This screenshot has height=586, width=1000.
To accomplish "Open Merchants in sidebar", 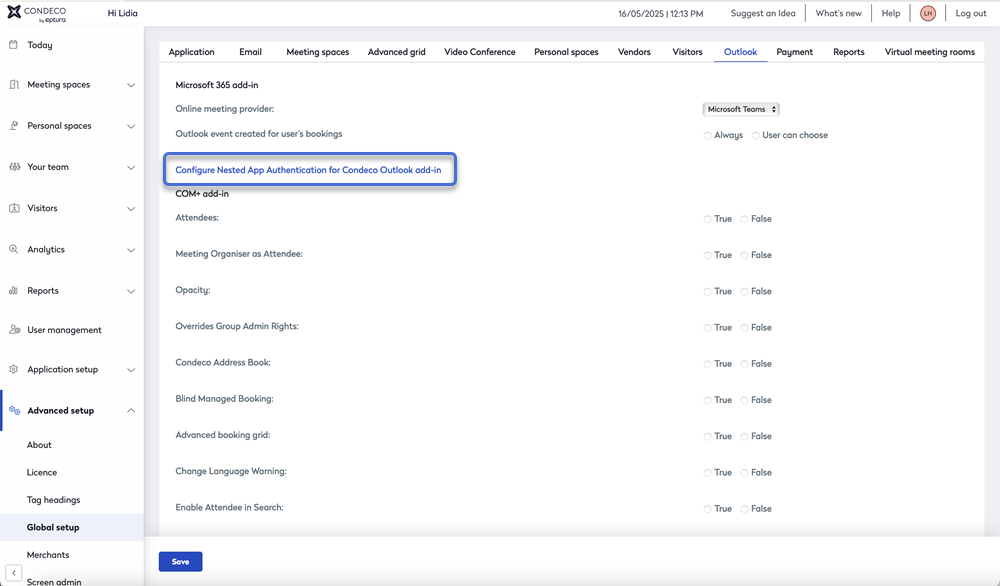I will 48,555.
